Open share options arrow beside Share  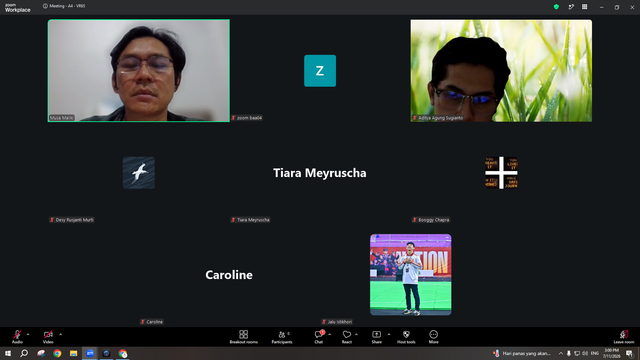click(x=389, y=334)
